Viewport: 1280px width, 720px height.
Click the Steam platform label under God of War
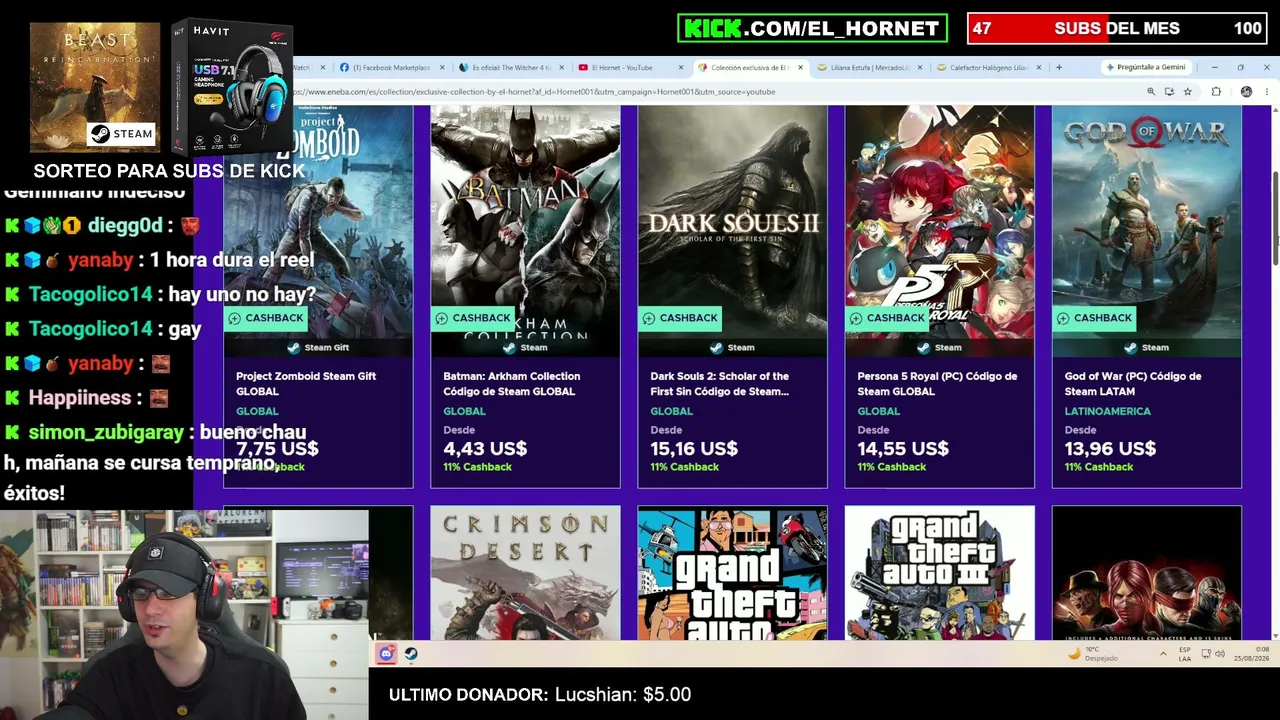1147,347
